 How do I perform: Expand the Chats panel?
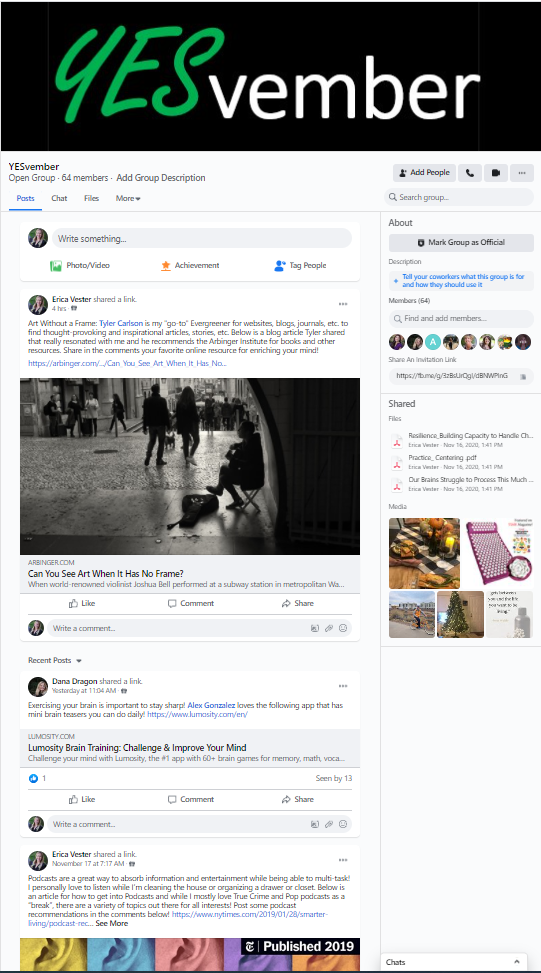(454, 962)
